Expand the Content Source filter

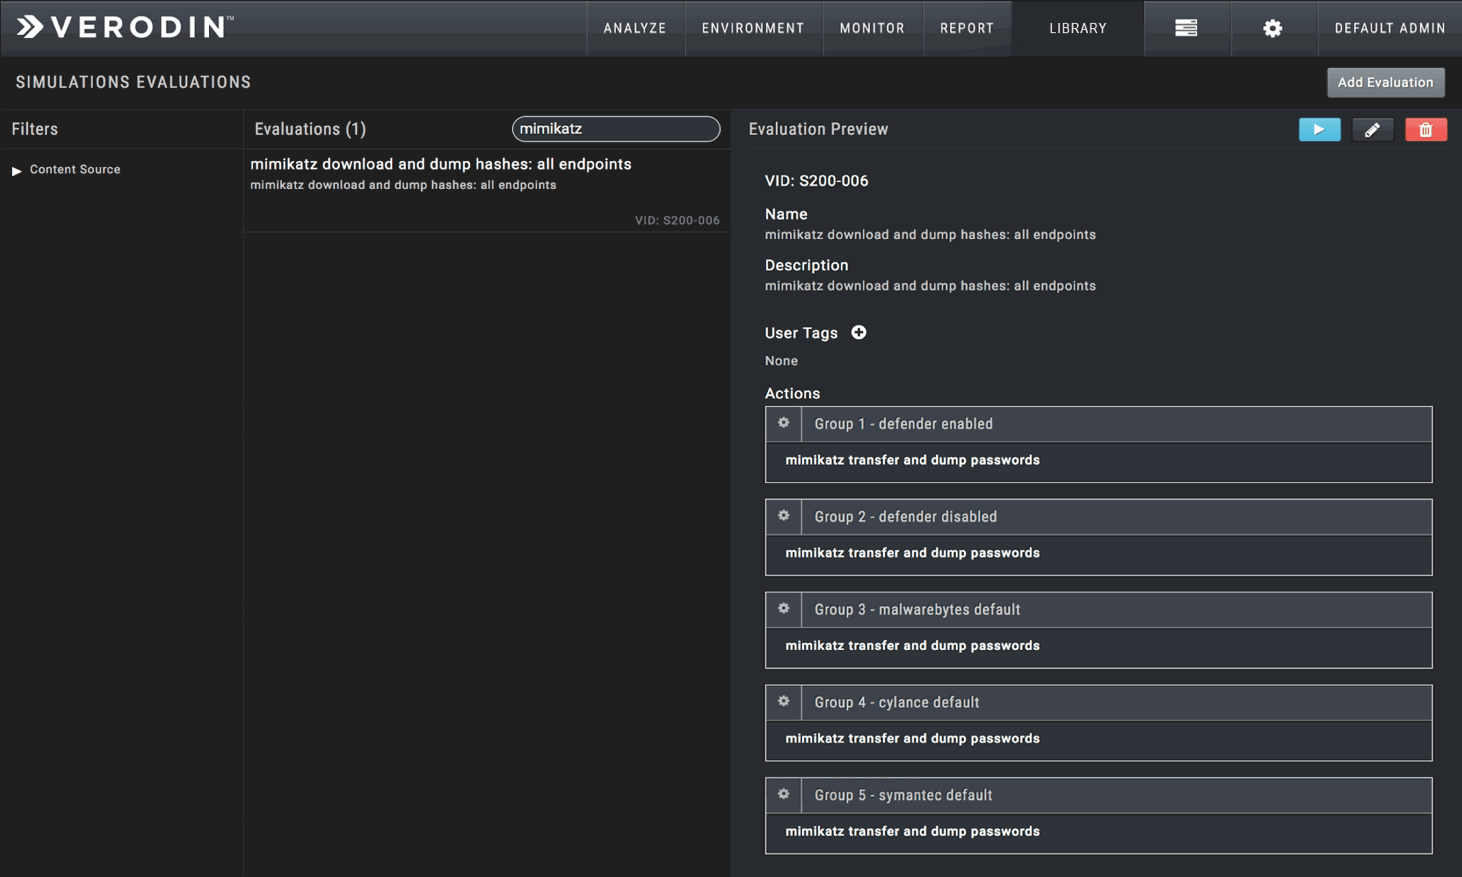(x=16, y=169)
